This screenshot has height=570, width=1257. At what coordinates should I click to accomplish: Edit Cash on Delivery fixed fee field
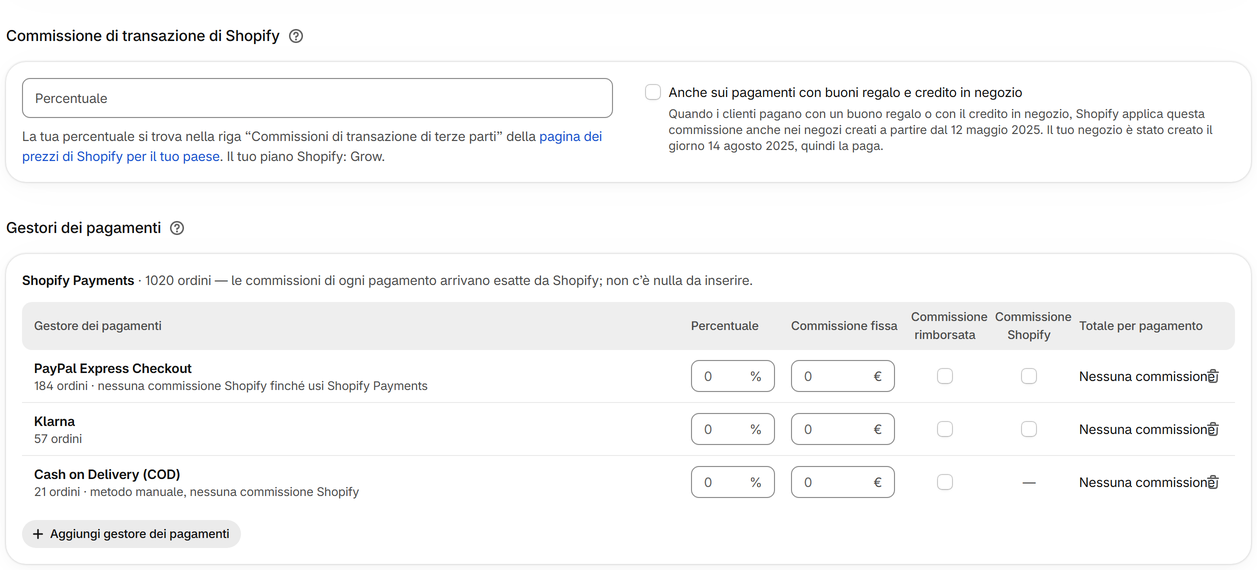pos(843,482)
